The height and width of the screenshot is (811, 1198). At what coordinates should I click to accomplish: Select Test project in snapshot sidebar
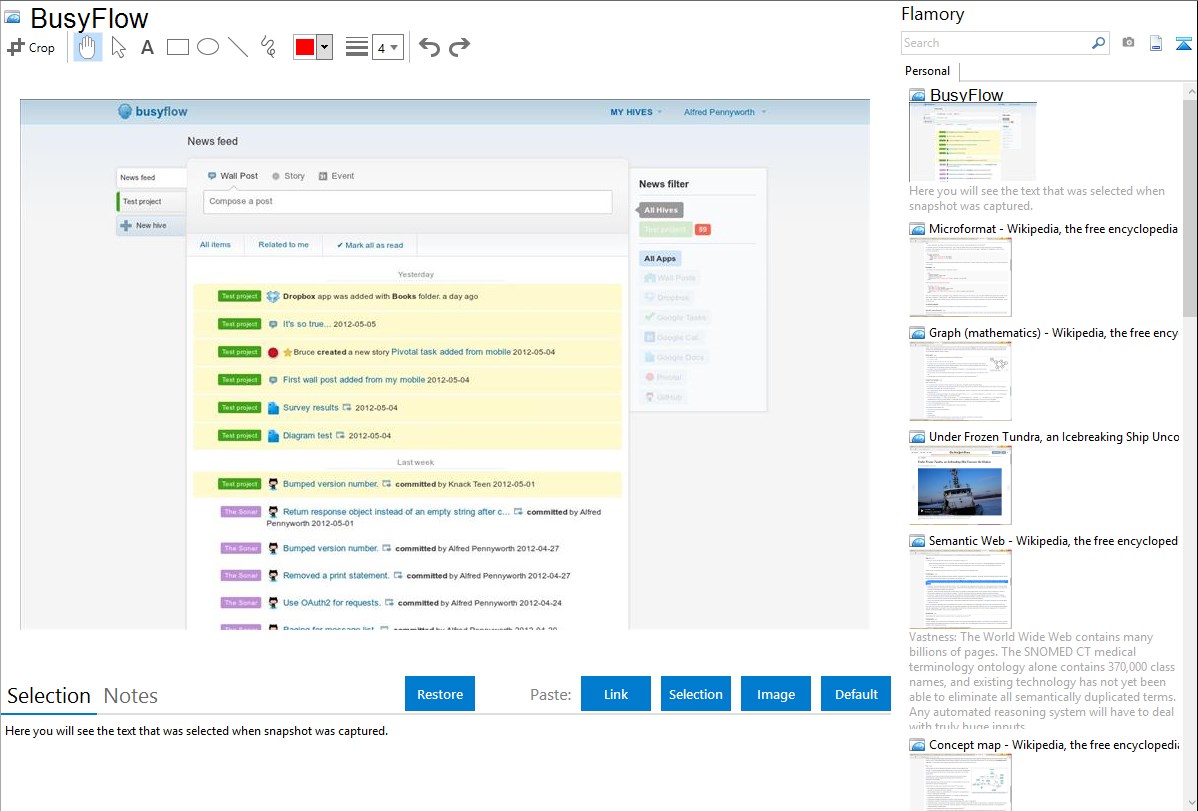click(x=151, y=202)
